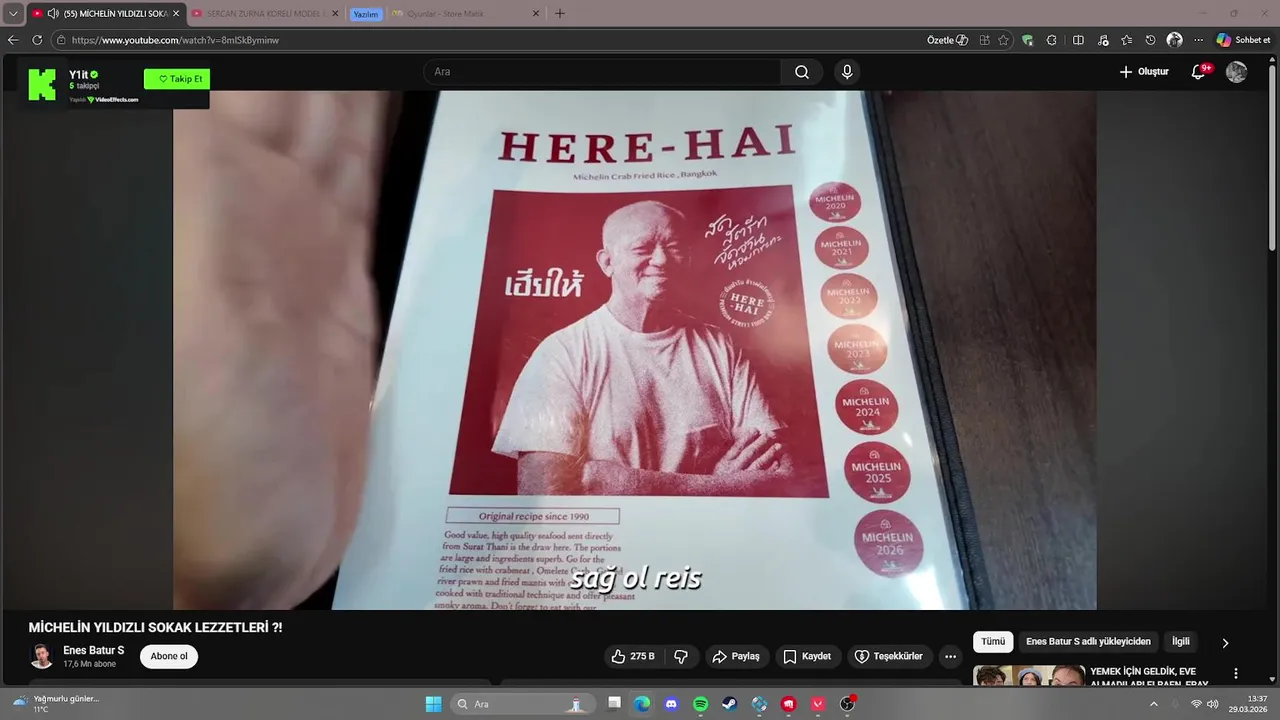Open the weather widget in the taskbar
Viewport: 1280px width, 720px height.
point(55,704)
